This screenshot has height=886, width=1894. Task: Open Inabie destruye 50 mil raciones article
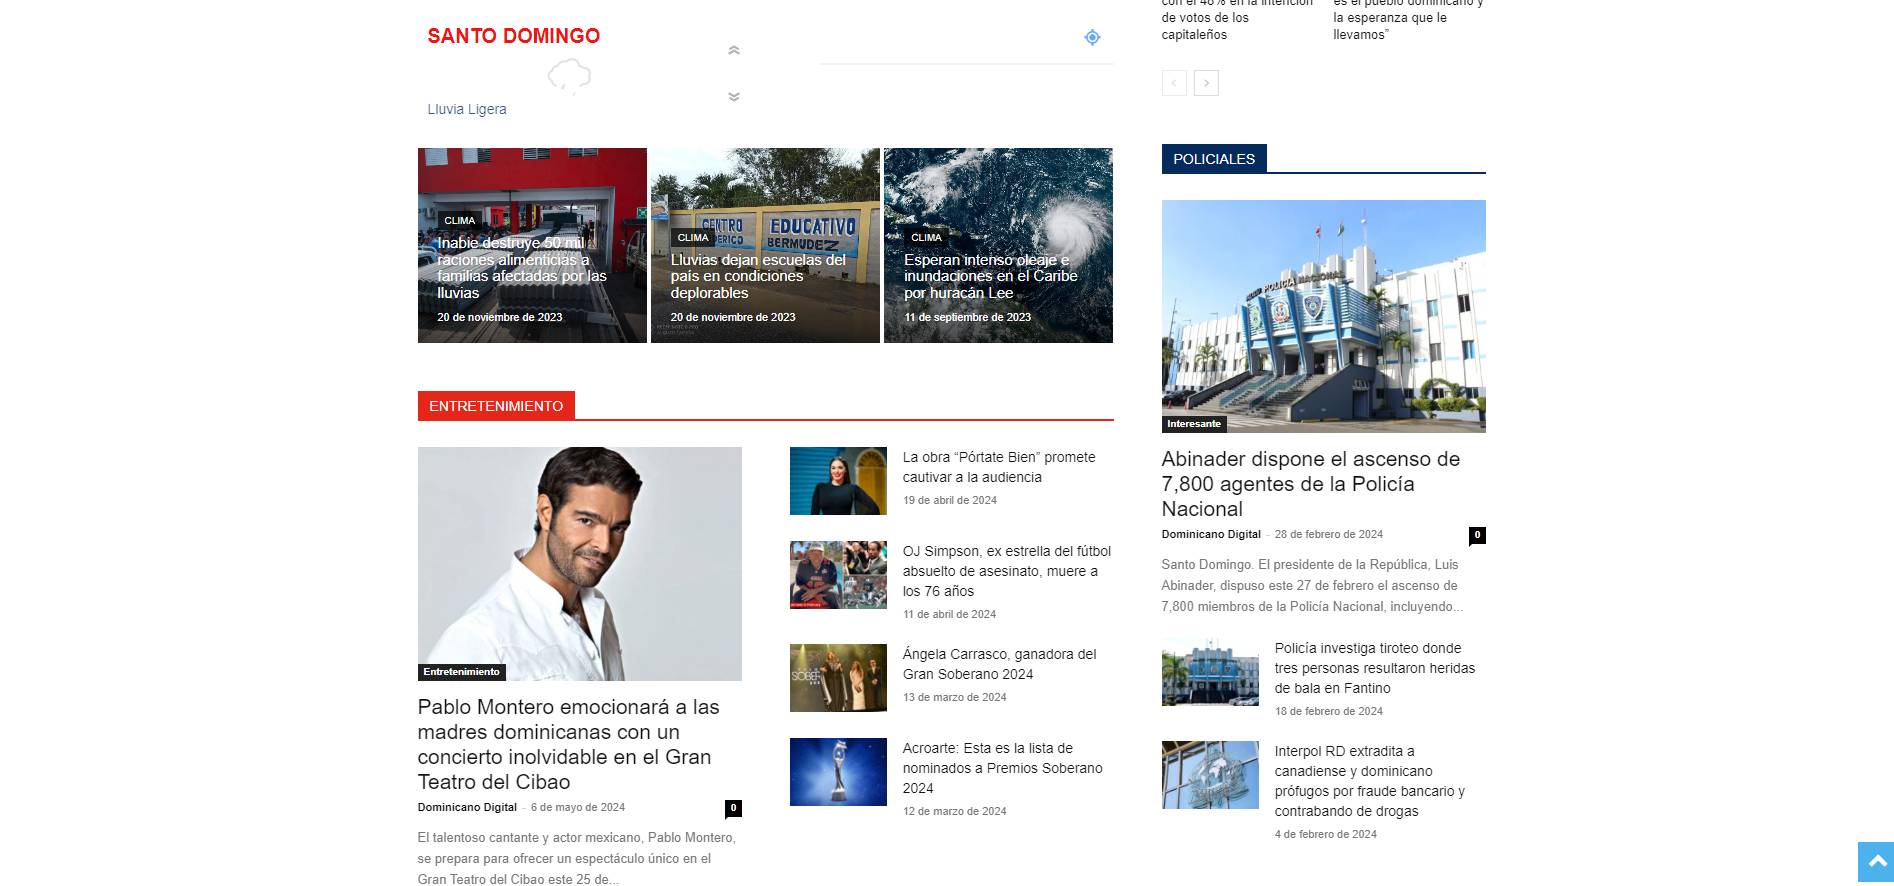[x=522, y=268]
